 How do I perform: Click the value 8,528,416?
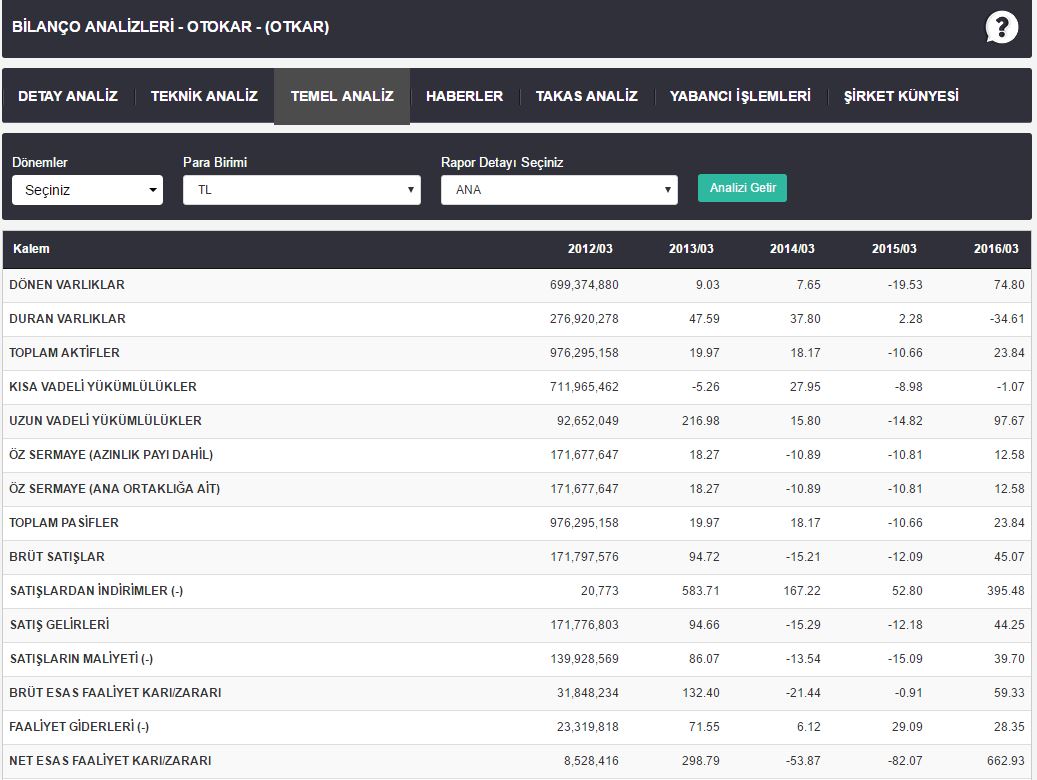tap(591, 761)
